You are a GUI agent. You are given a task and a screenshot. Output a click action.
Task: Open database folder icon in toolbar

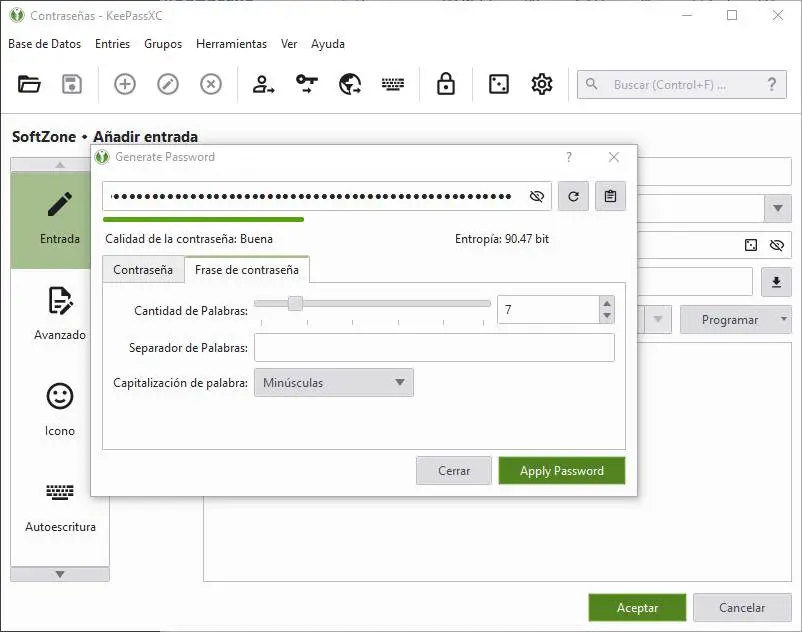pos(29,84)
